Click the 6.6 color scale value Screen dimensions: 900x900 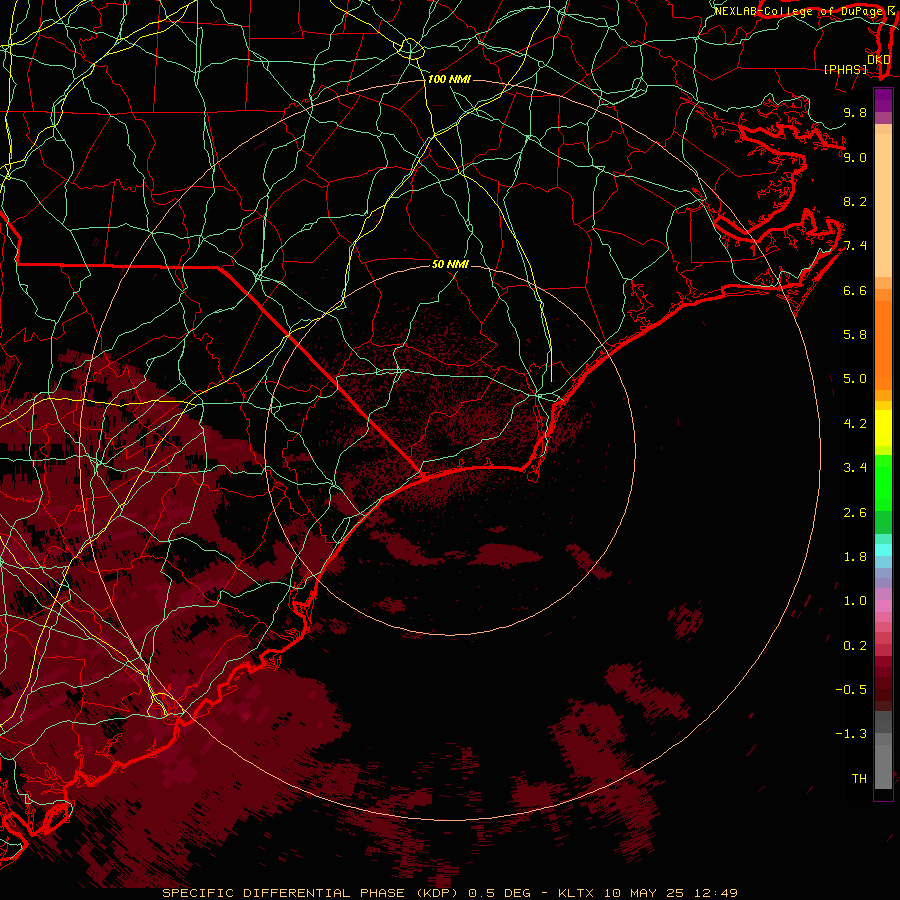[855, 290]
